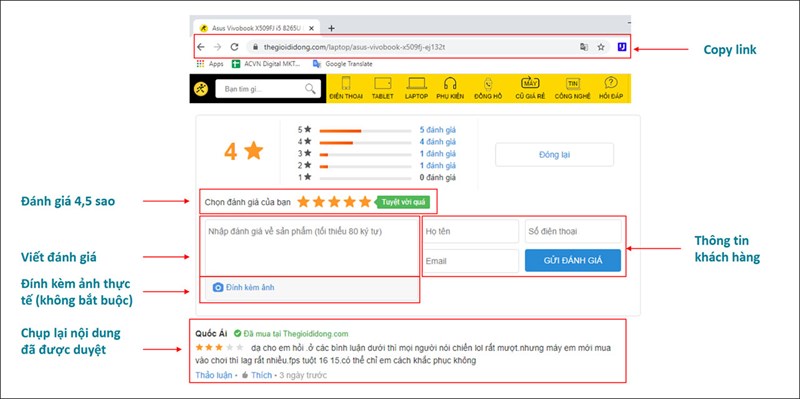800x399 pixels.
Task: Open Google Translate bookmark
Action: click(x=342, y=64)
